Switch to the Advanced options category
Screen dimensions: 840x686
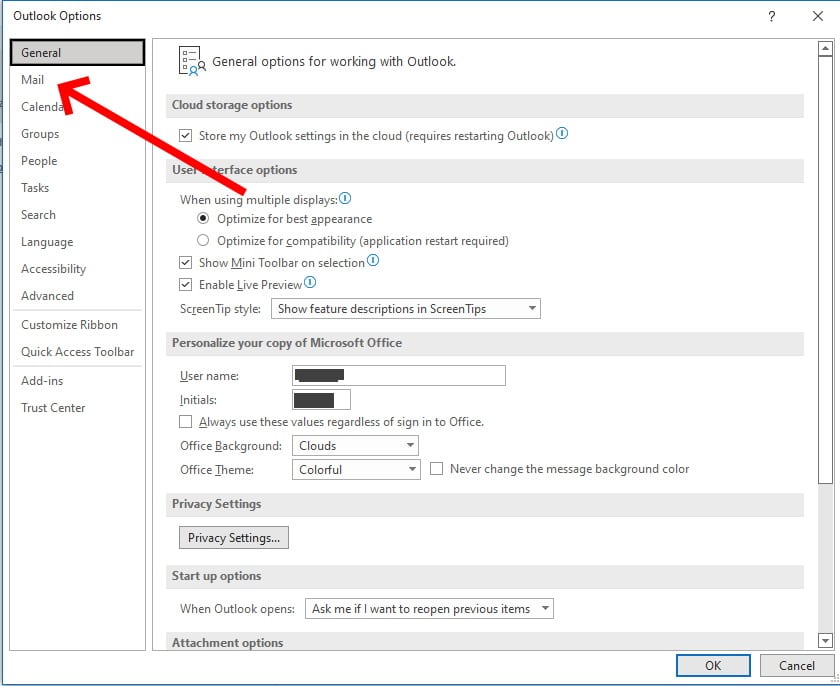[47, 296]
